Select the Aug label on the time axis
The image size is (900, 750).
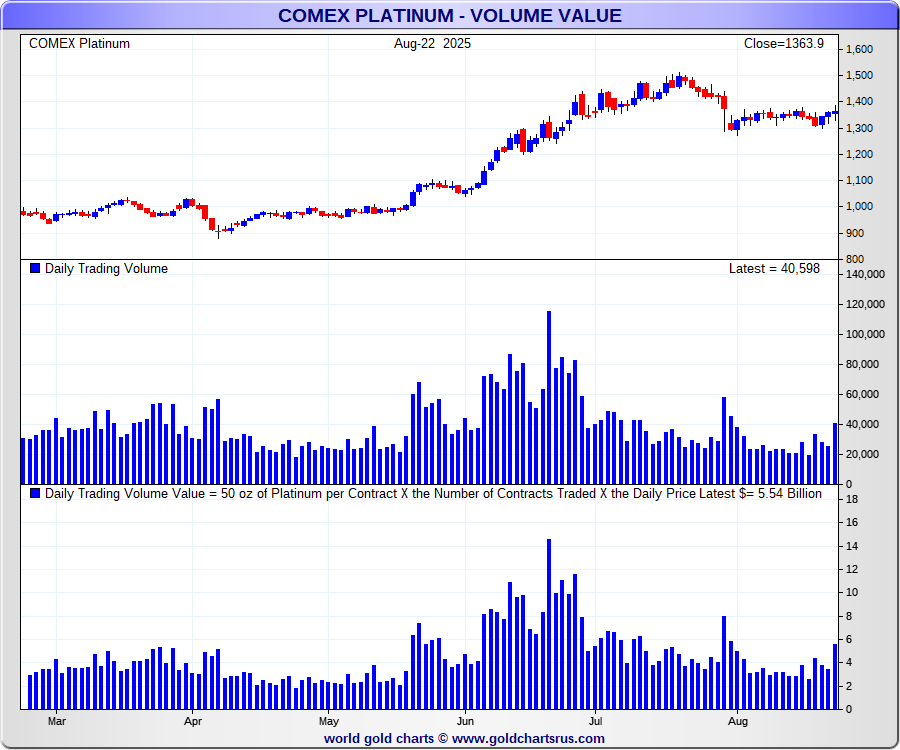737,719
